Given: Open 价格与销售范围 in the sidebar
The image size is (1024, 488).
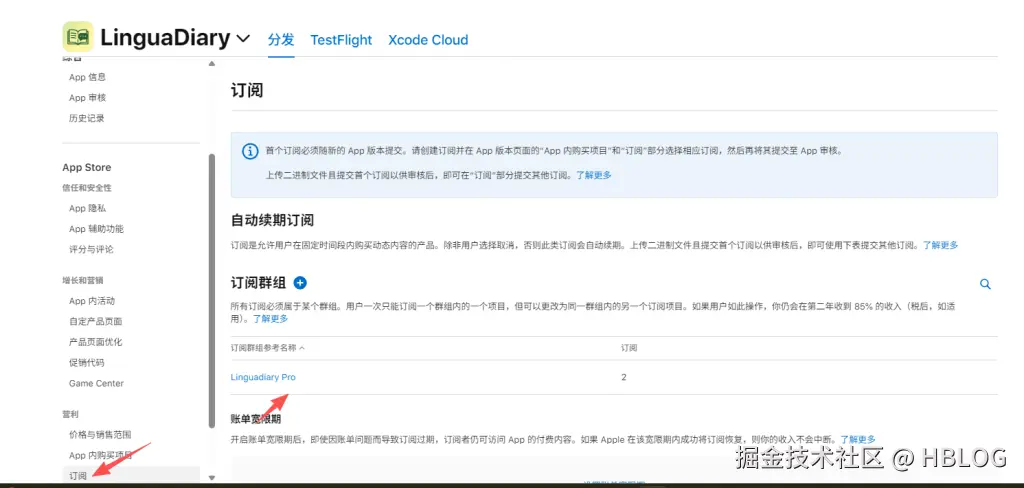Looking at the screenshot, I should point(100,434).
